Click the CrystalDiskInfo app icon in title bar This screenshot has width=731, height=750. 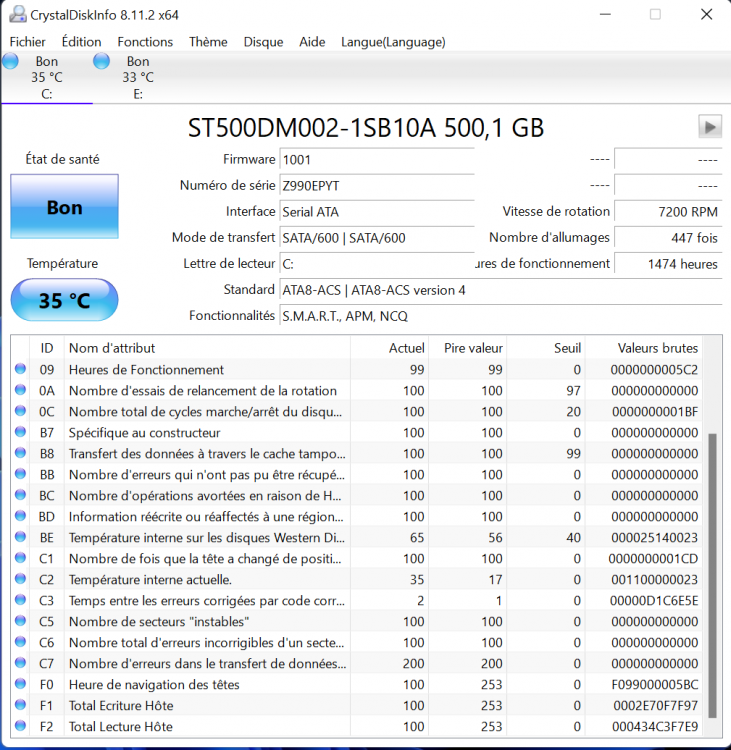coord(16,14)
